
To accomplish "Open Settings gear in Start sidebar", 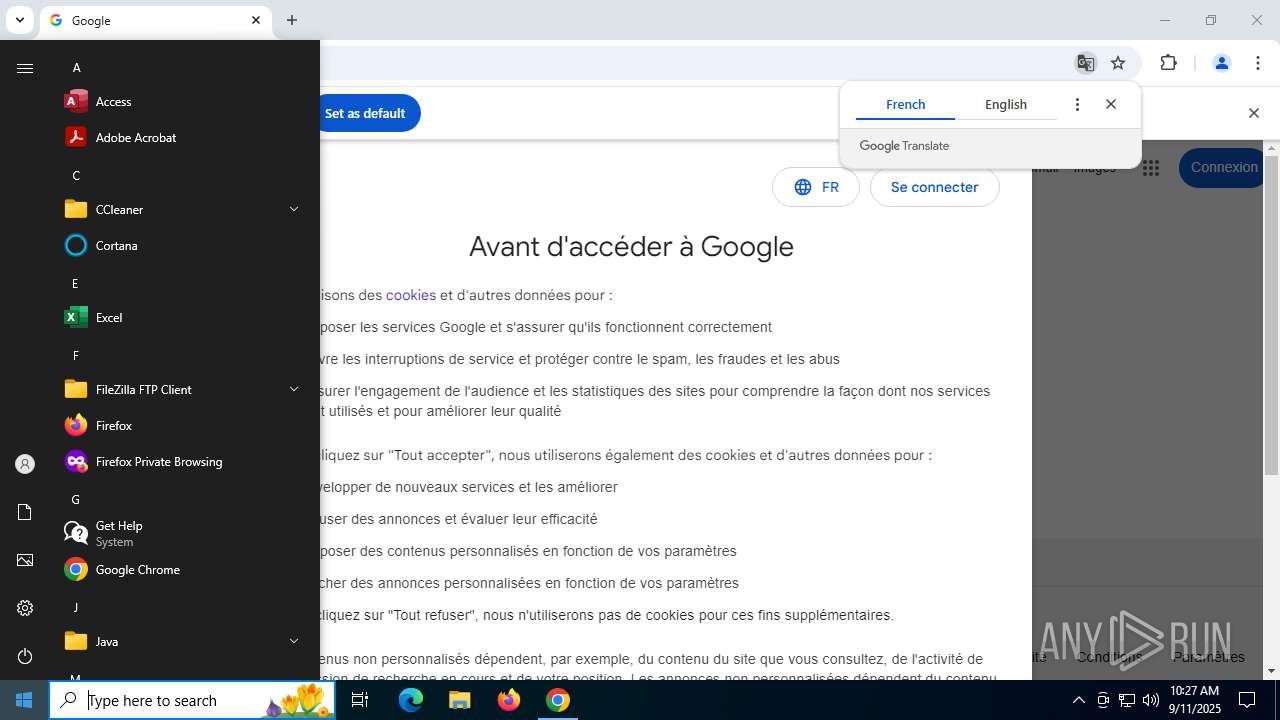I will [25, 608].
